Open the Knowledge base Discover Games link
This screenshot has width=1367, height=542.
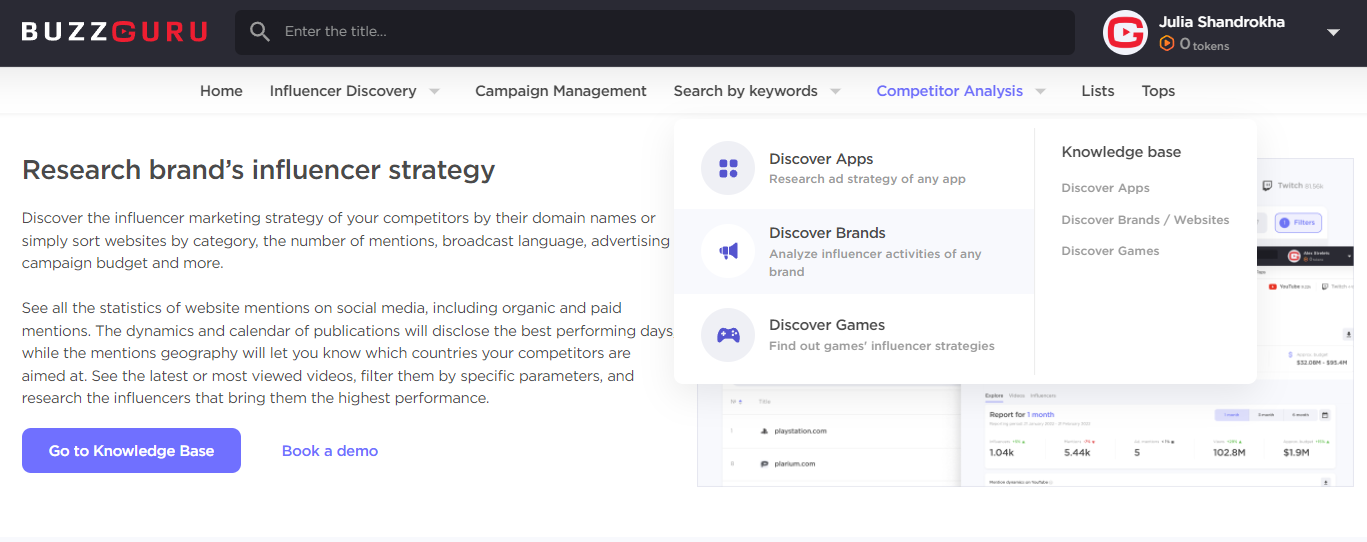pyautogui.click(x=1110, y=251)
